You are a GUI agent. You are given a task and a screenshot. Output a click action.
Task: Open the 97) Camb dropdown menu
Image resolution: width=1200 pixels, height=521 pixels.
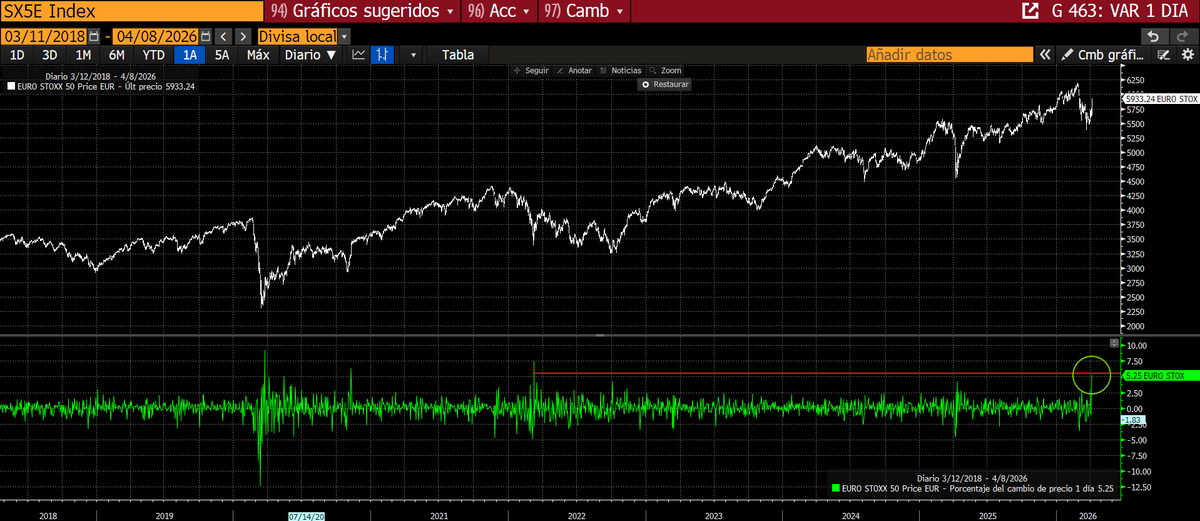pyautogui.click(x=585, y=11)
